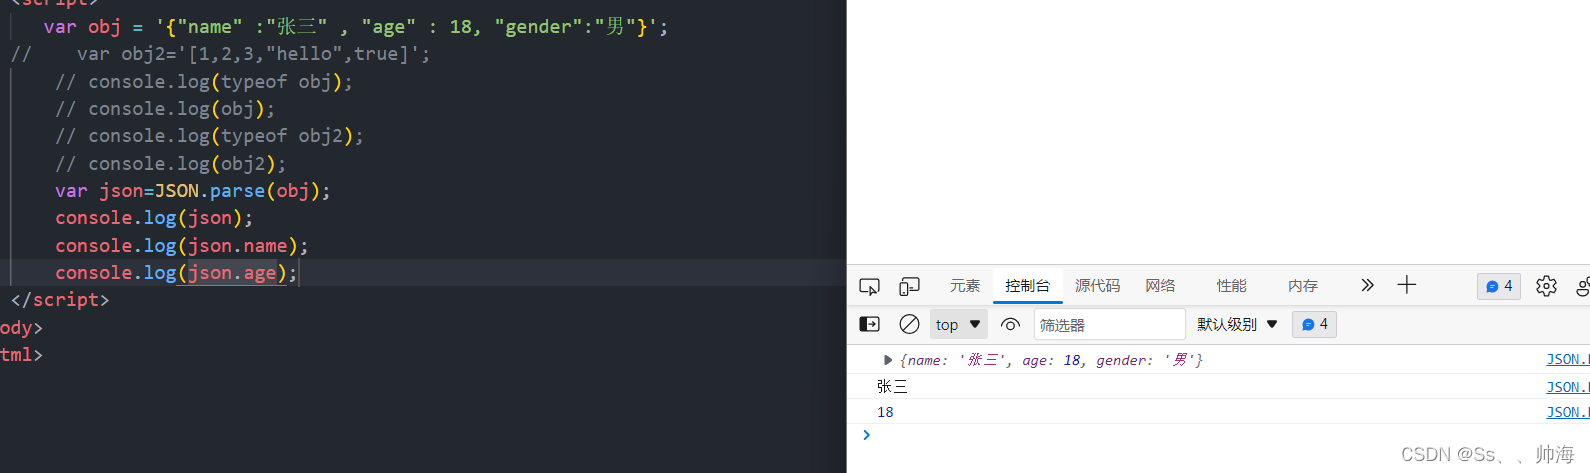This screenshot has height=473, width=1590.
Task: Click the logged value 张三 in console
Action: (x=892, y=387)
